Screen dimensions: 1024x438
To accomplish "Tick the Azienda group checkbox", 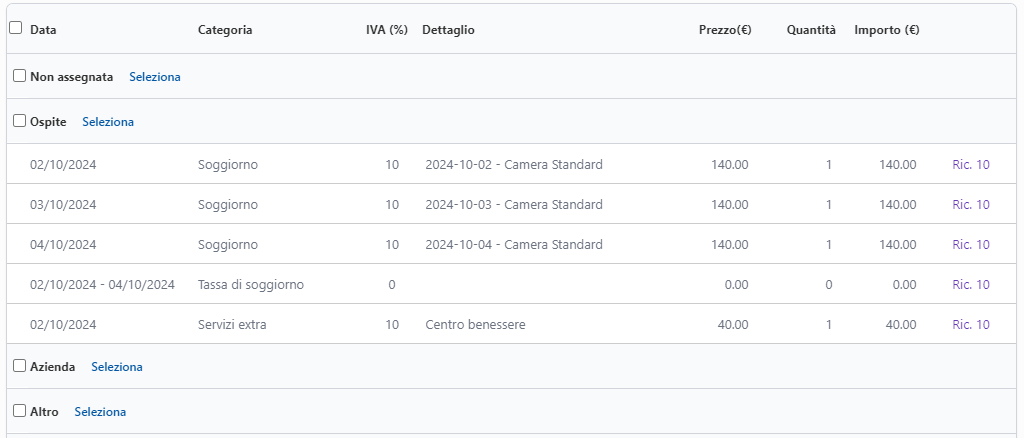I will click(19, 366).
